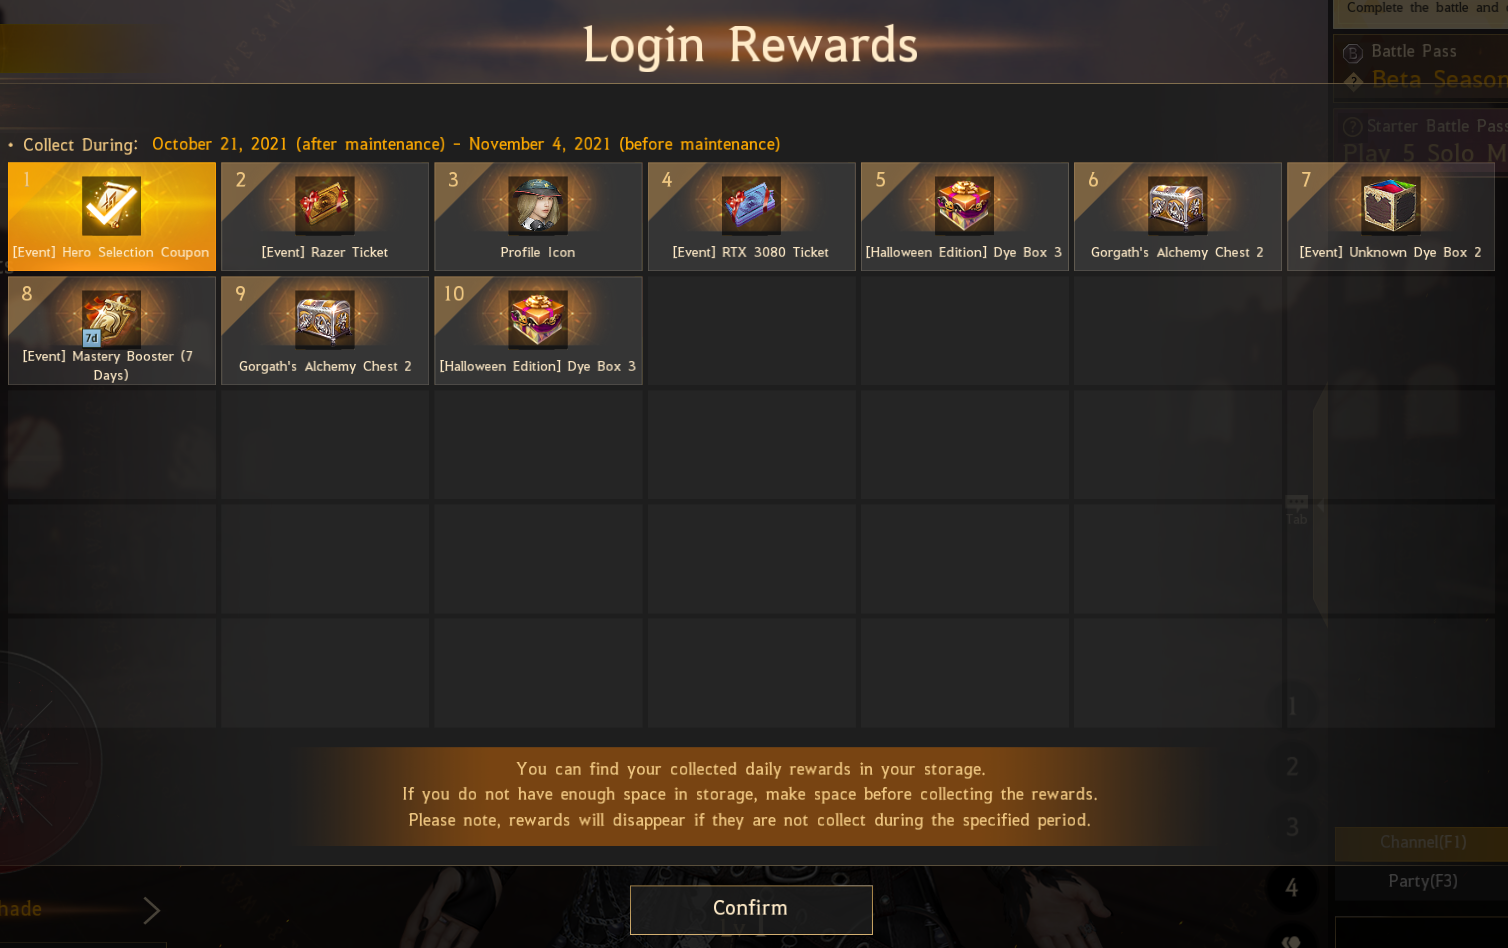Select day 7 Unknown Dye Box icon

pos(1391,206)
